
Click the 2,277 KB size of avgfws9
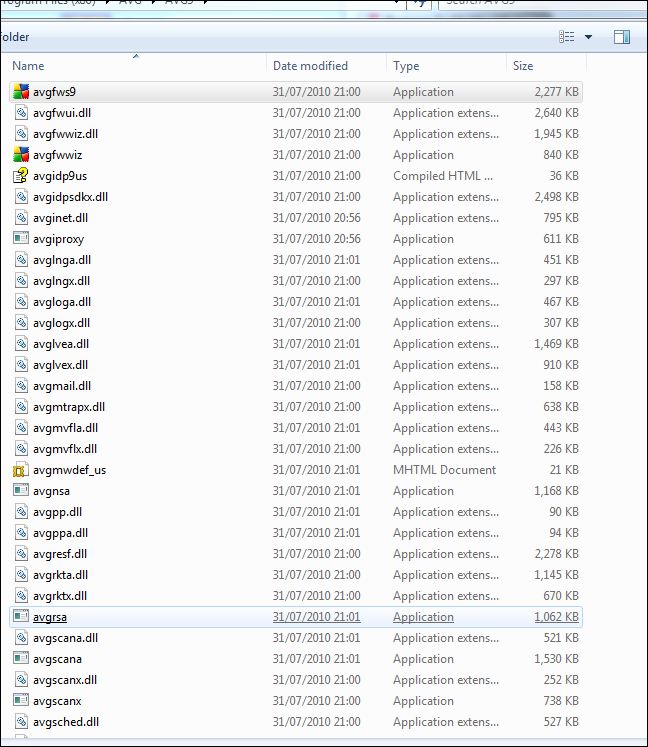click(557, 91)
